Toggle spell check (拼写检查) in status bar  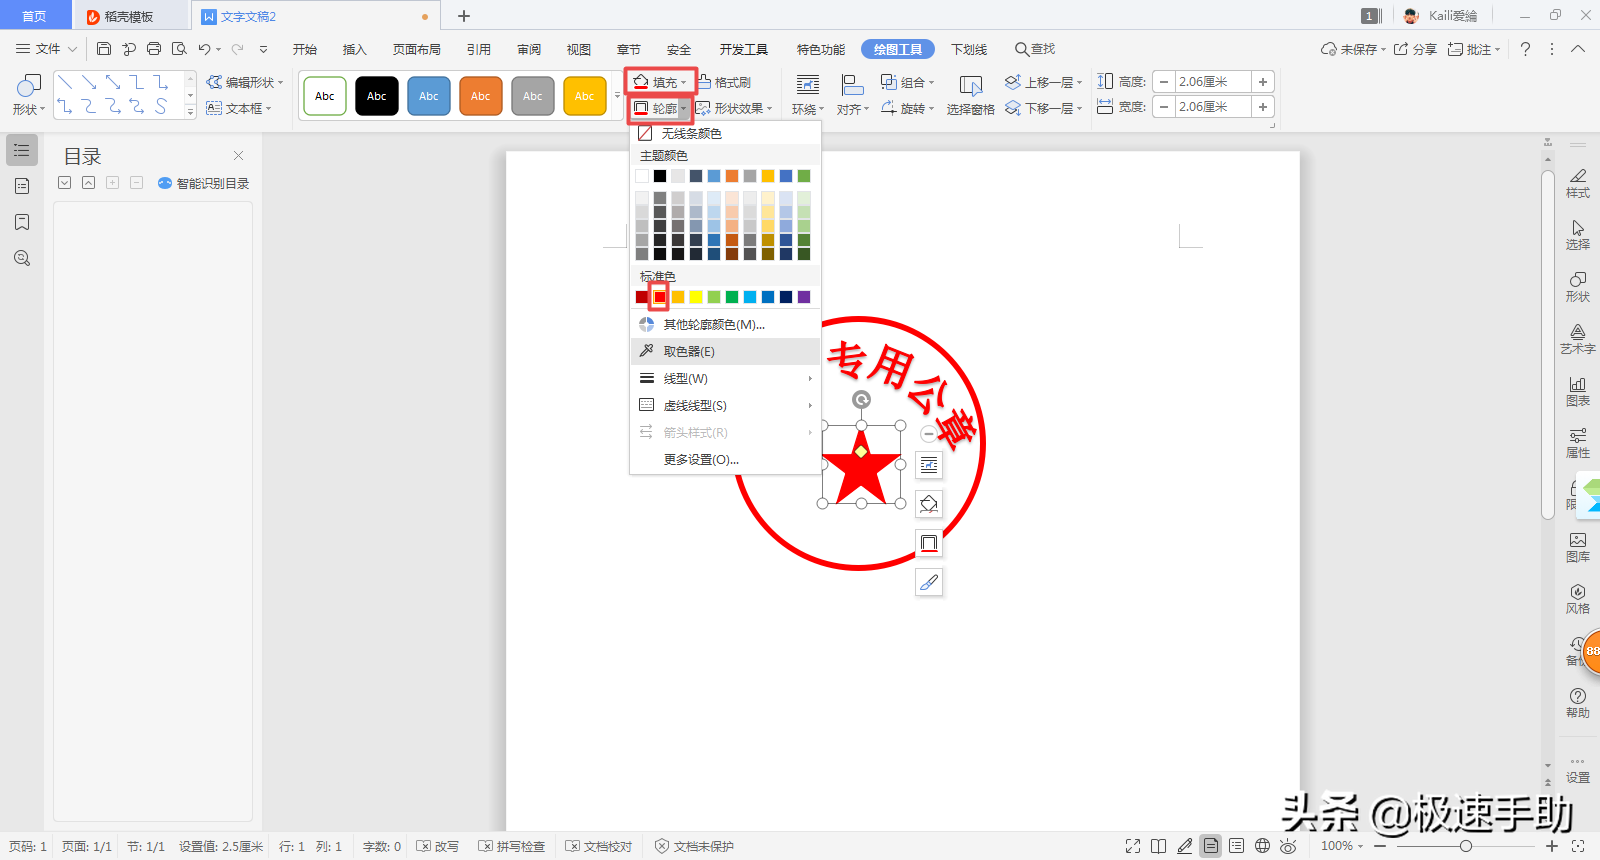(511, 846)
